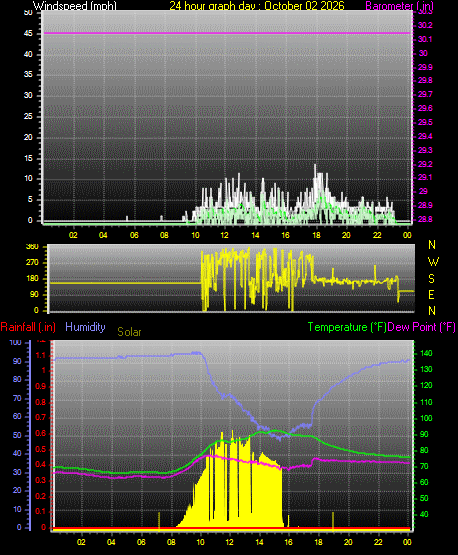Click the 100 value on green temperature axis
The width and height of the screenshot is (458, 555).
click(426, 418)
